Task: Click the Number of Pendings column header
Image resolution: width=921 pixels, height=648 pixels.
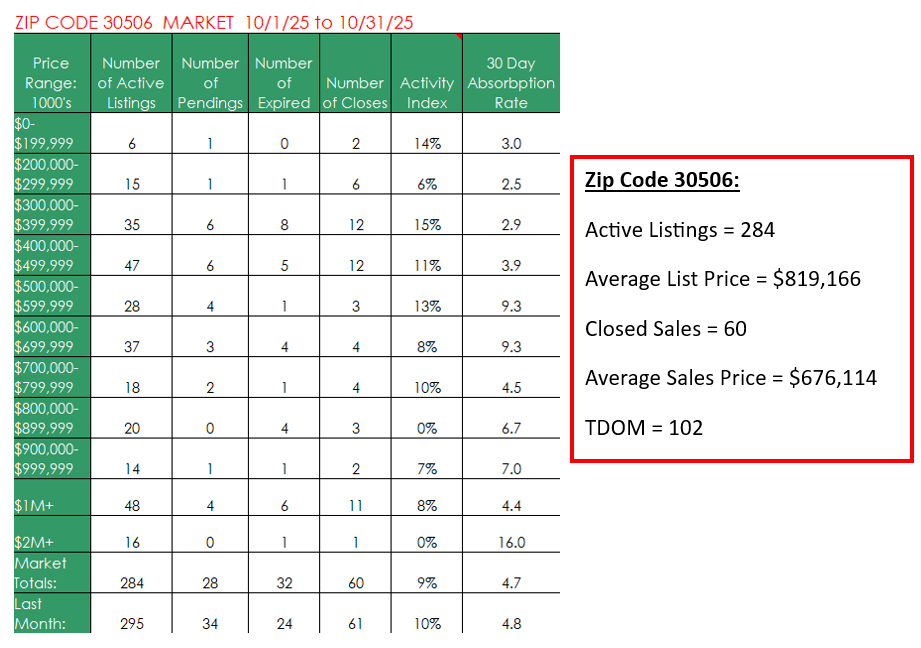Action: [x=210, y=82]
